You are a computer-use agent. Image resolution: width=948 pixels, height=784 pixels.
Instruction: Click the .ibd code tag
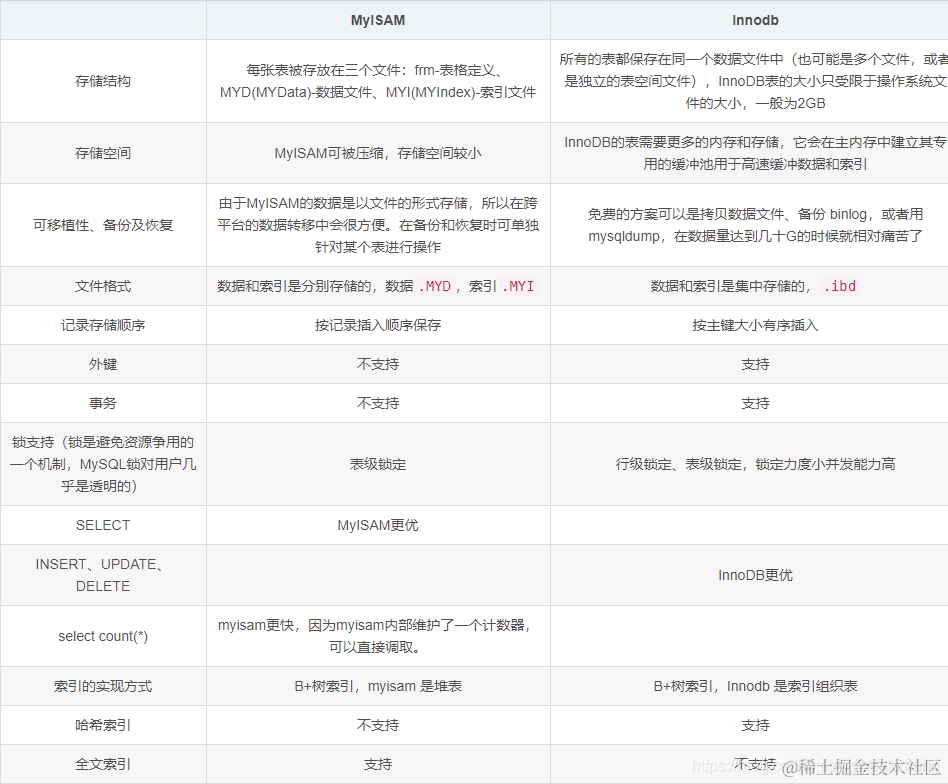(x=840, y=286)
